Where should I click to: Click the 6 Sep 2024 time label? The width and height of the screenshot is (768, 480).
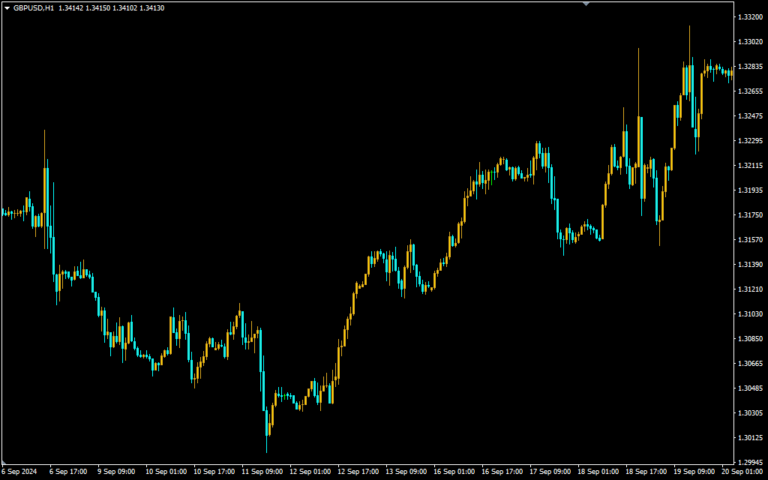pos(18,471)
